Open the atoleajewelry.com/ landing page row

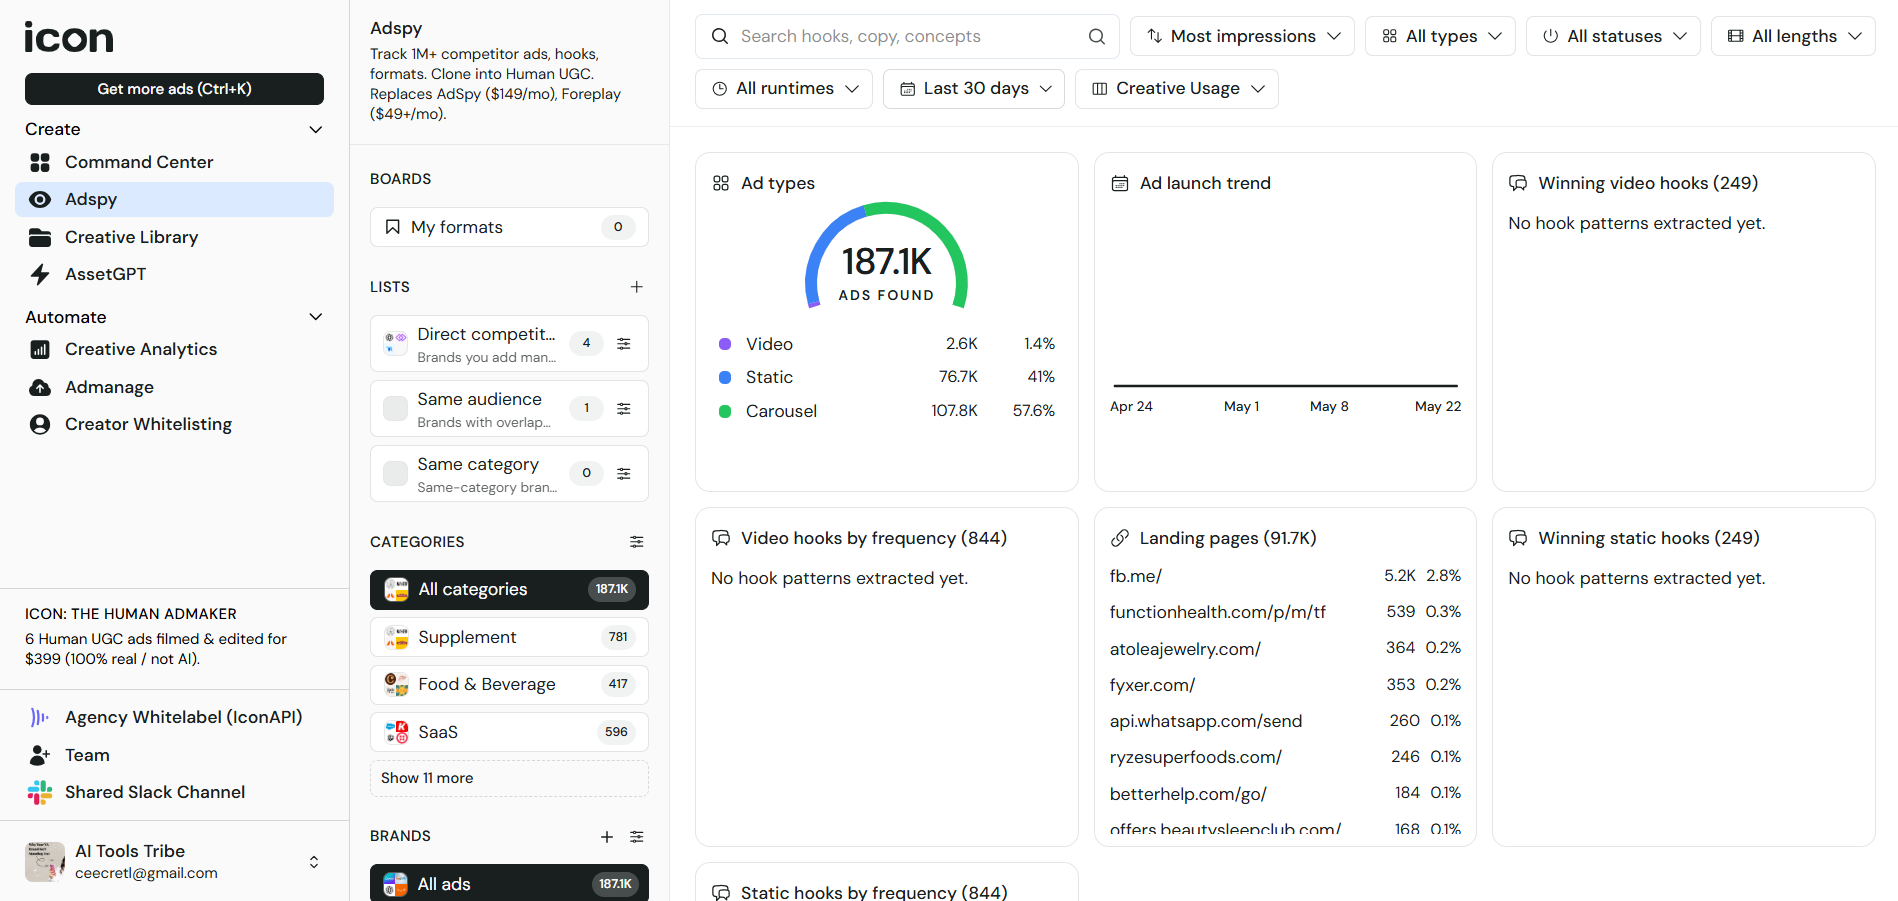[x=1285, y=648]
